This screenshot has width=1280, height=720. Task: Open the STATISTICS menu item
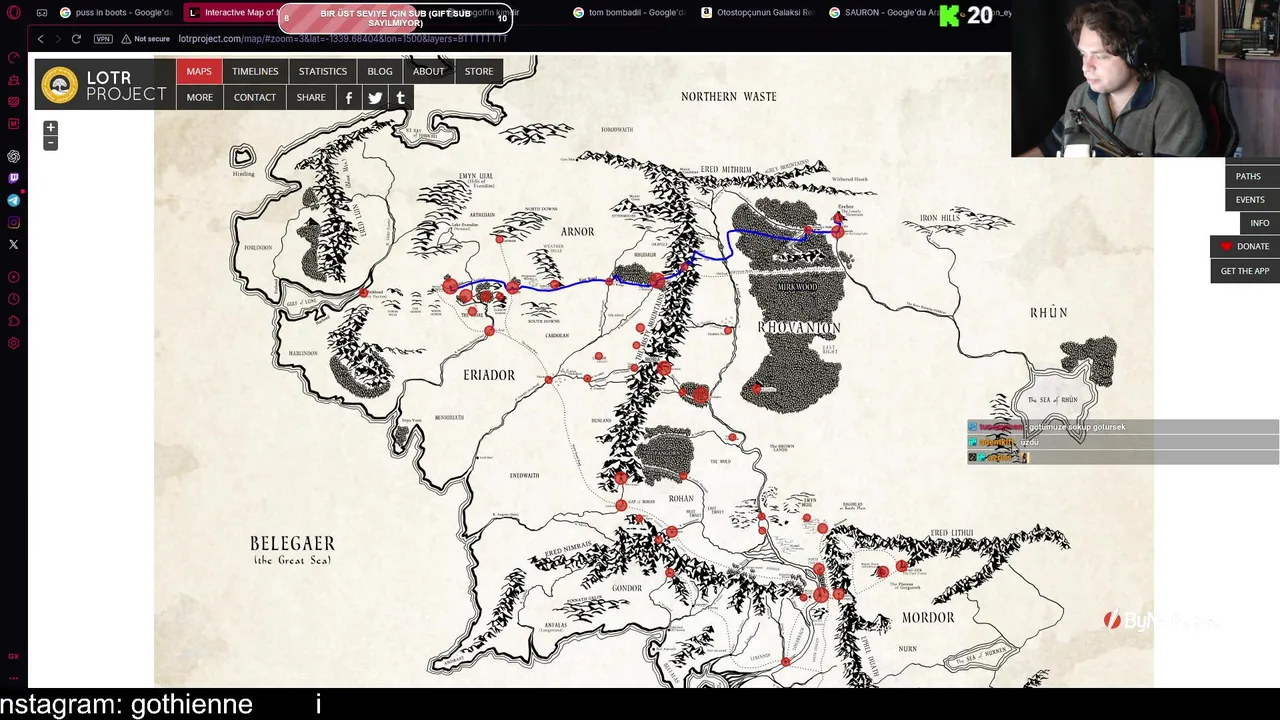pos(323,71)
